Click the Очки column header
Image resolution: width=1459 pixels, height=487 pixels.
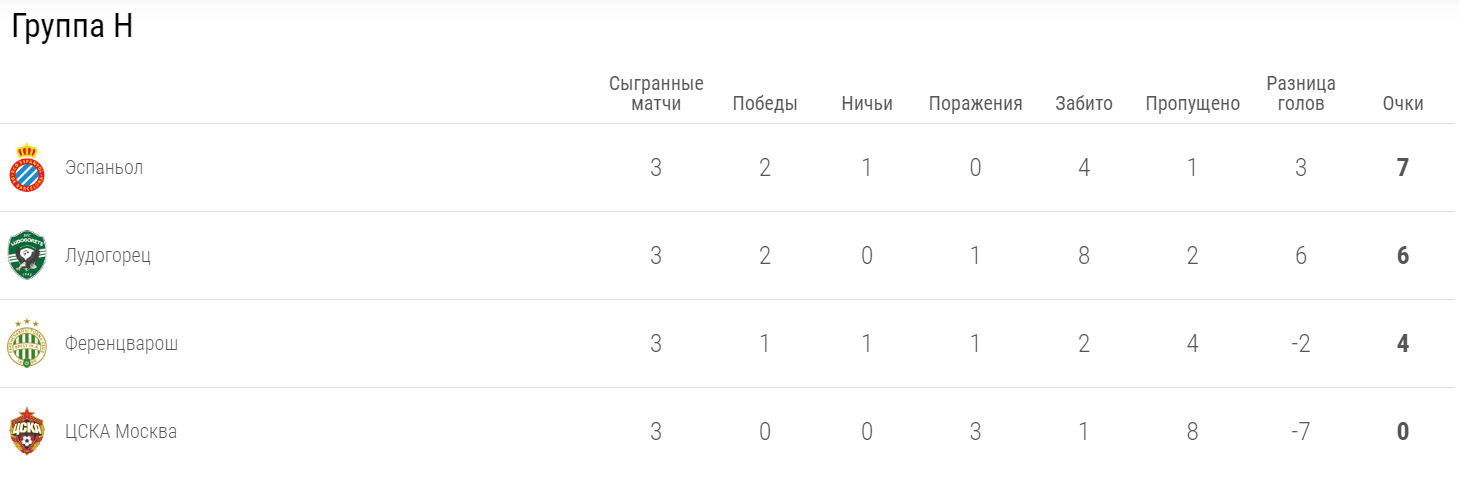click(1403, 104)
